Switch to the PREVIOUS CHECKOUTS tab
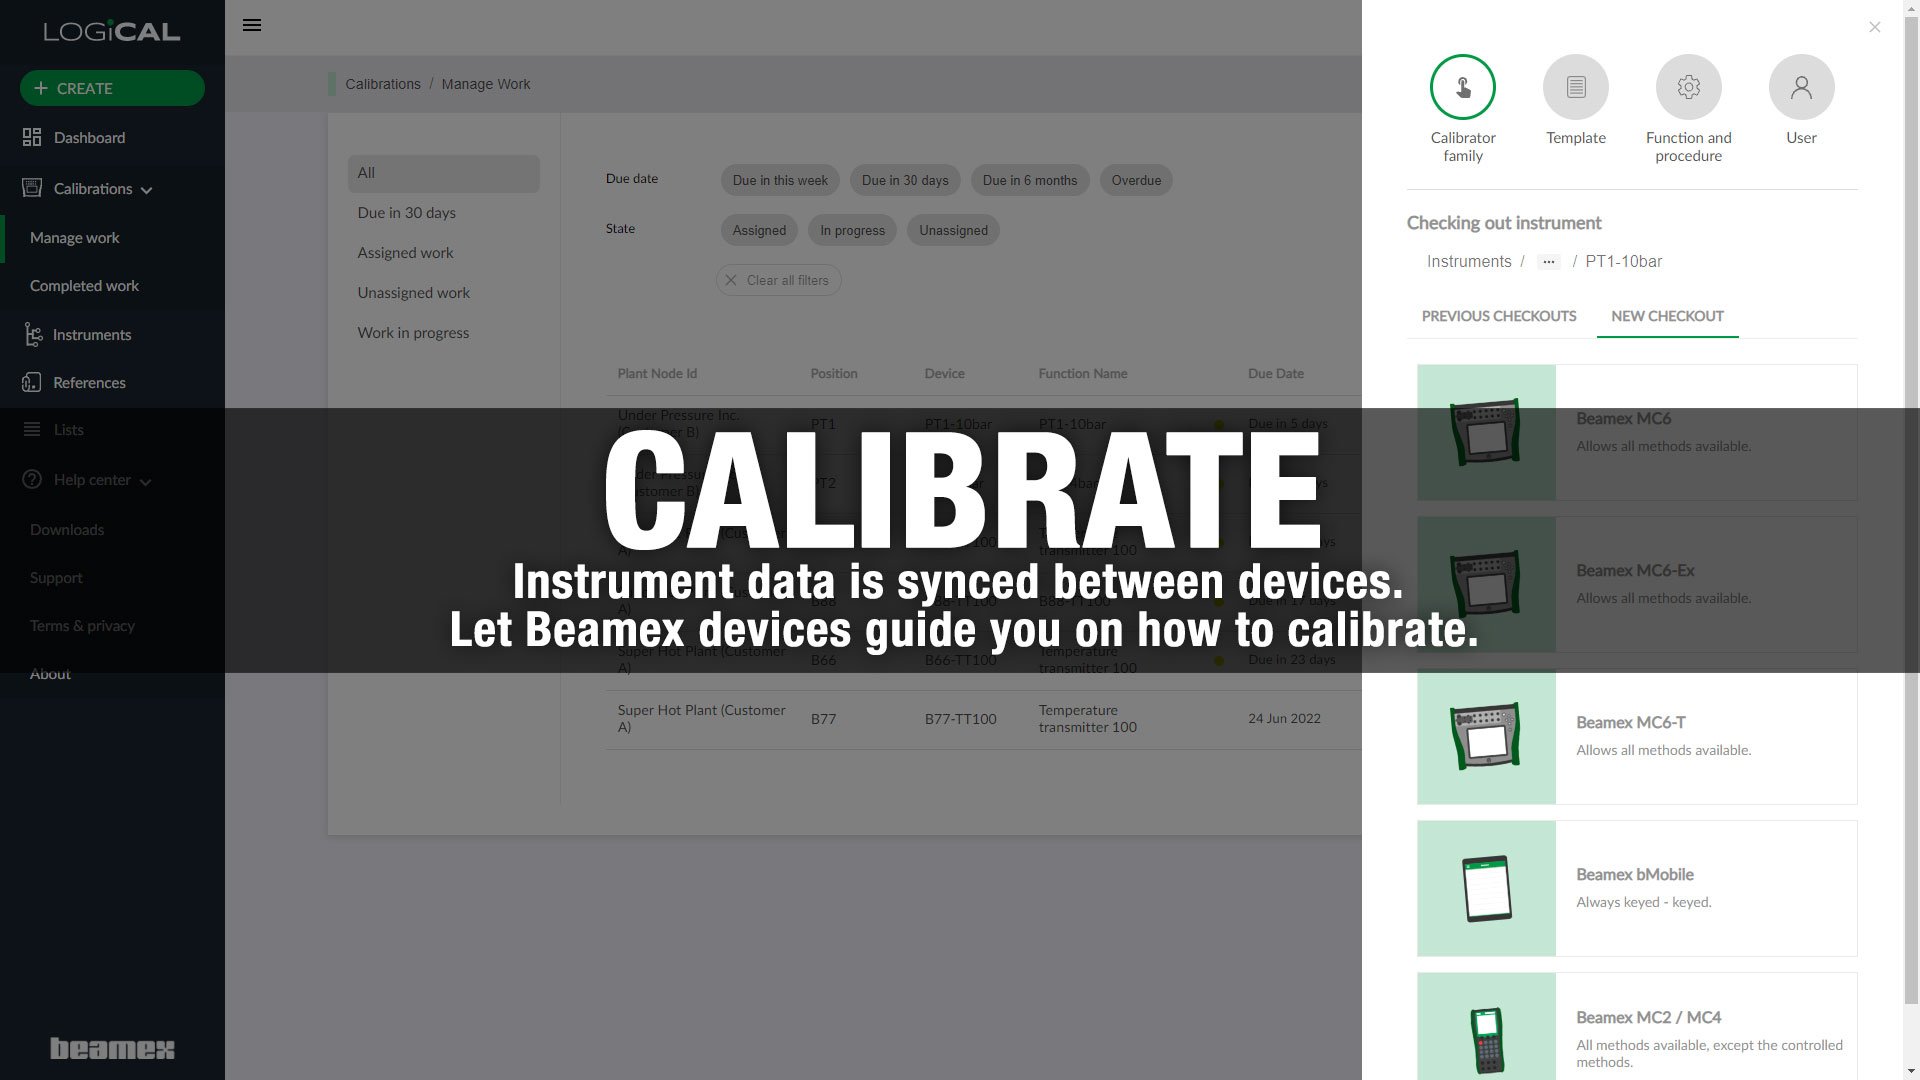1920x1080 pixels. click(1499, 316)
